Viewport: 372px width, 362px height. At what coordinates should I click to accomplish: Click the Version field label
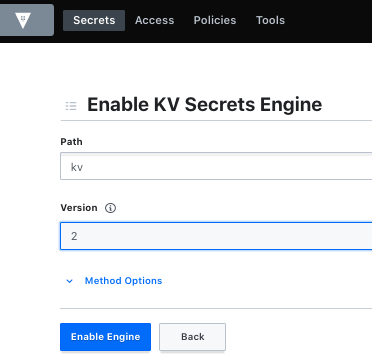[x=79, y=208]
